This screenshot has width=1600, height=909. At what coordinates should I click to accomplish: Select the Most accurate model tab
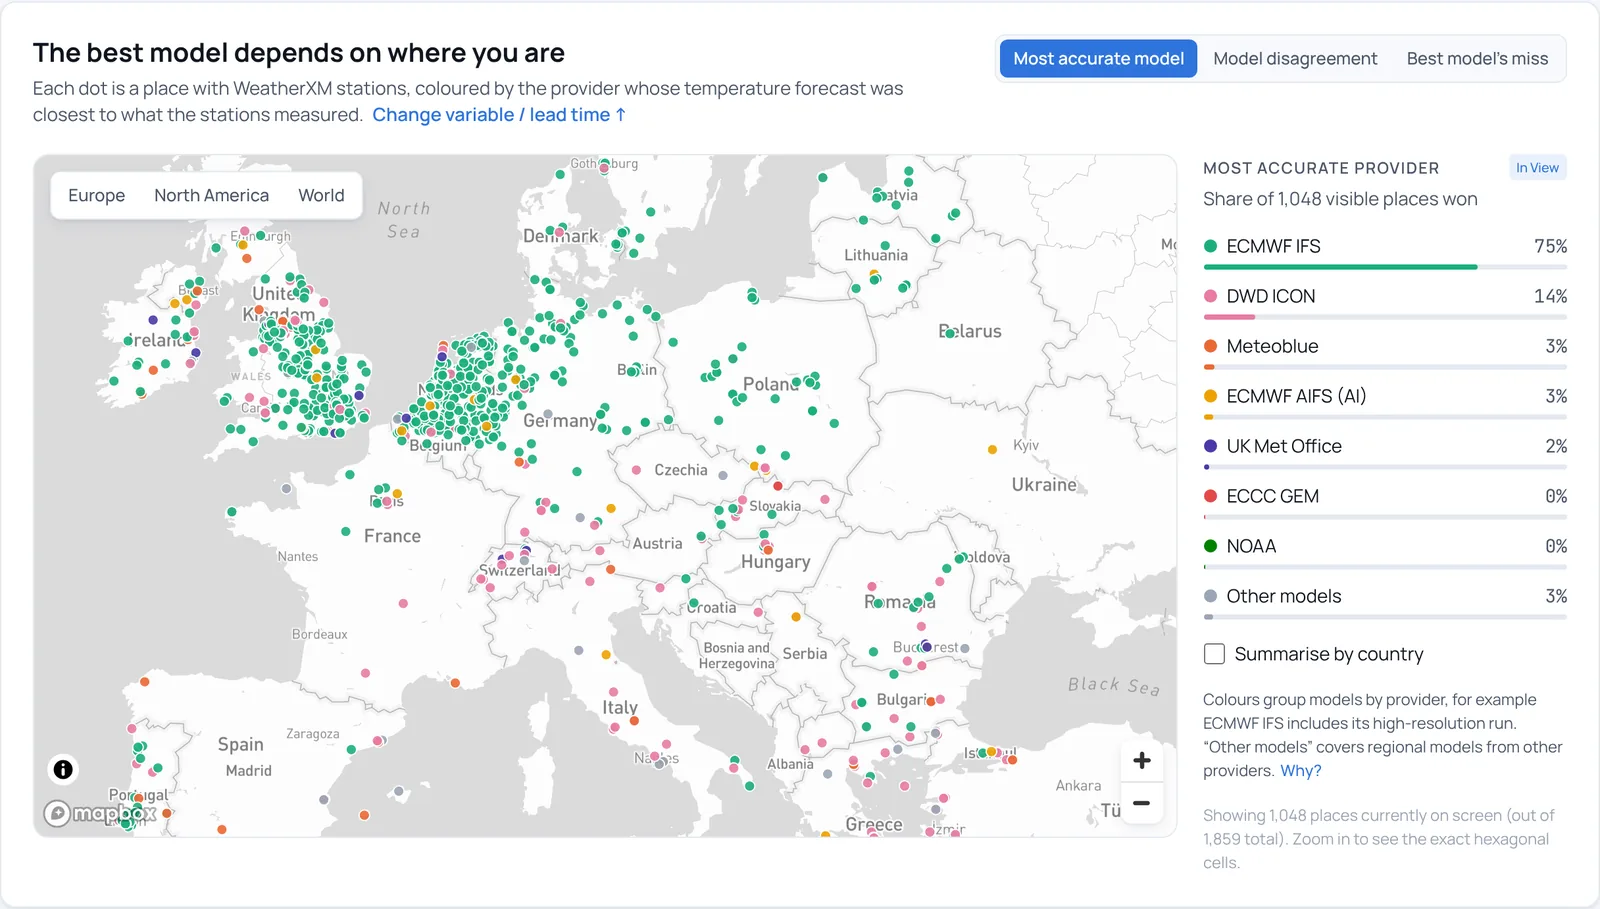tap(1098, 59)
